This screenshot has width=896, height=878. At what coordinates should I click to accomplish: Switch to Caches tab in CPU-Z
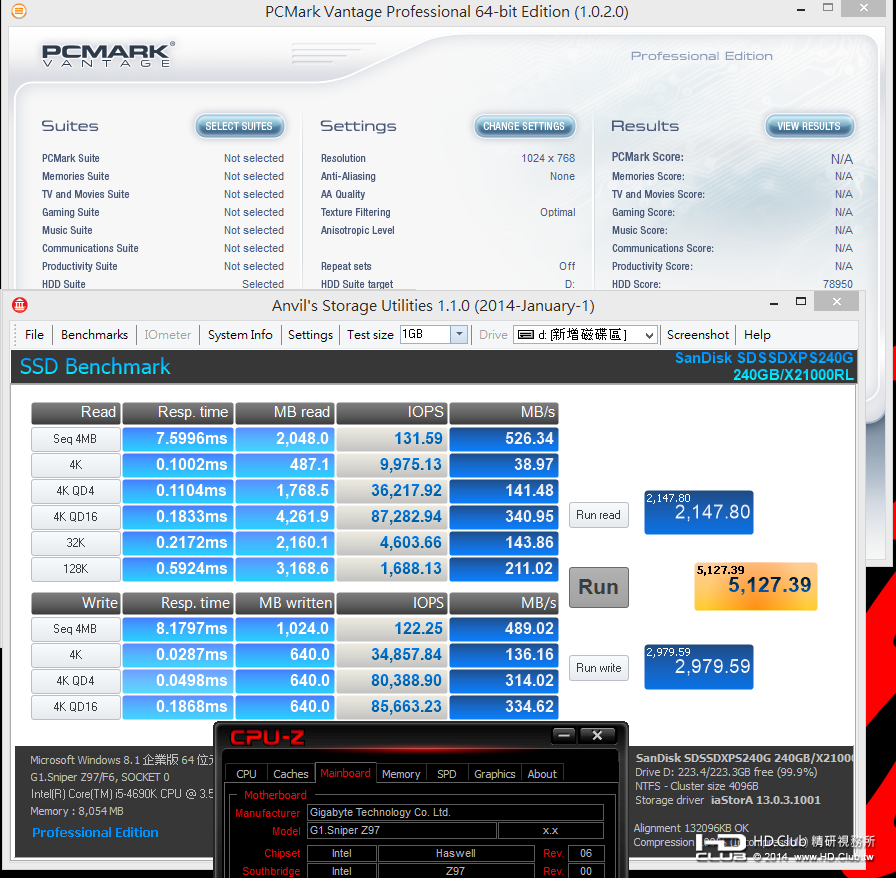pos(291,774)
